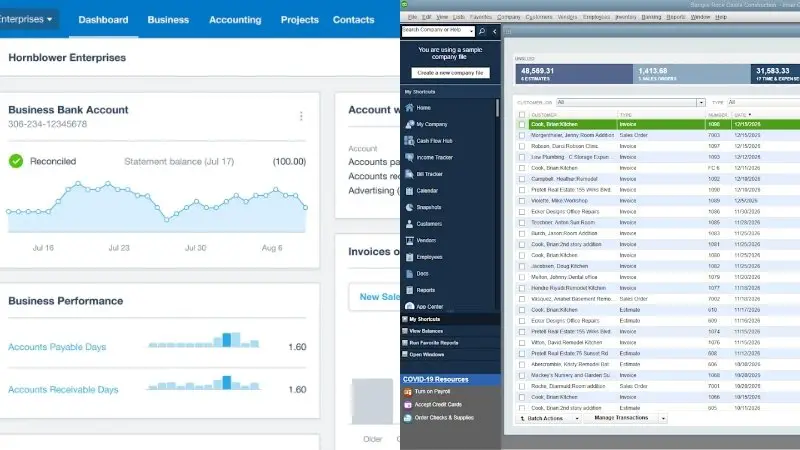Open the Vendors menu in menu bar
The width and height of the screenshot is (800, 450).
point(566,17)
